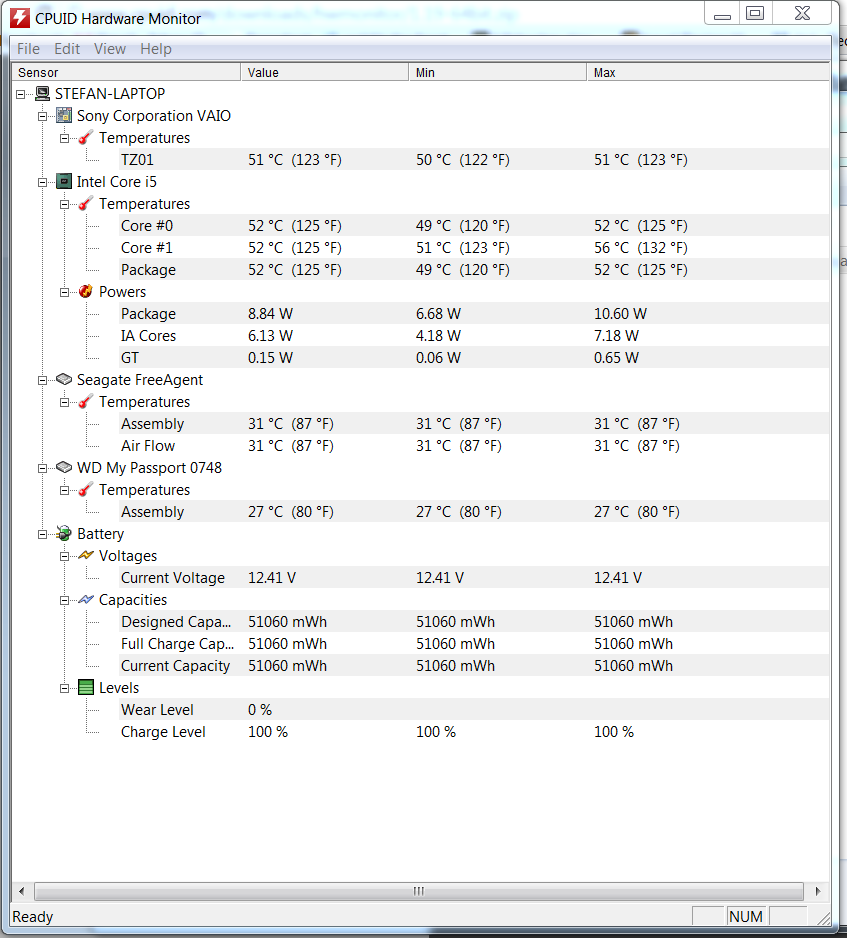Viewport: 847px width, 938px height.
Task: Click the Capacities graph icon
Action: [x=86, y=599]
